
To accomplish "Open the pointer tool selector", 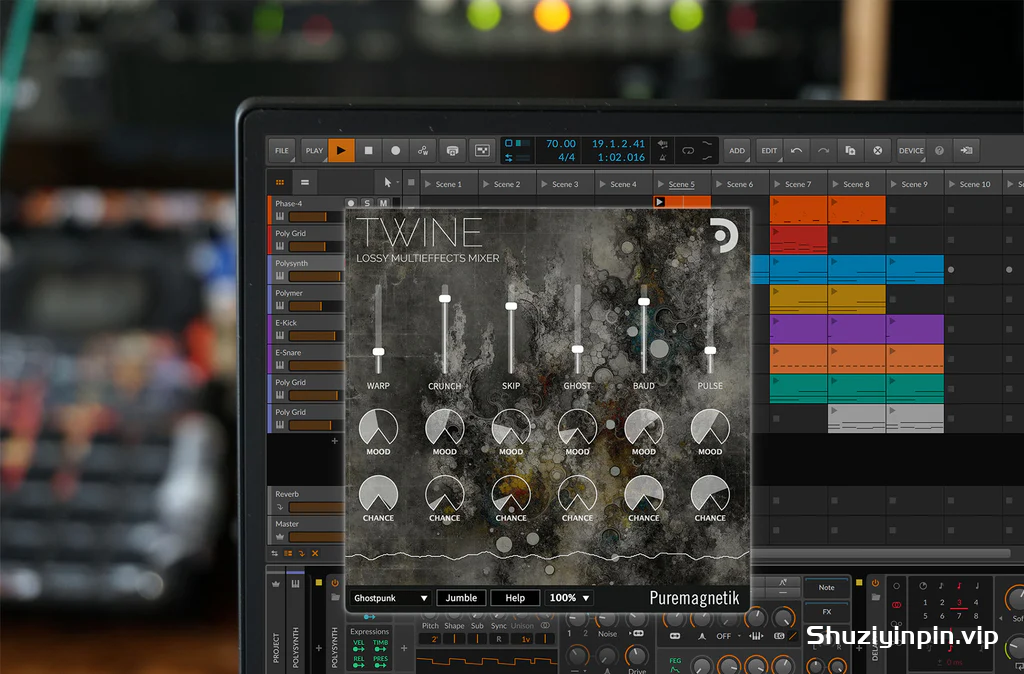I will click(x=389, y=182).
